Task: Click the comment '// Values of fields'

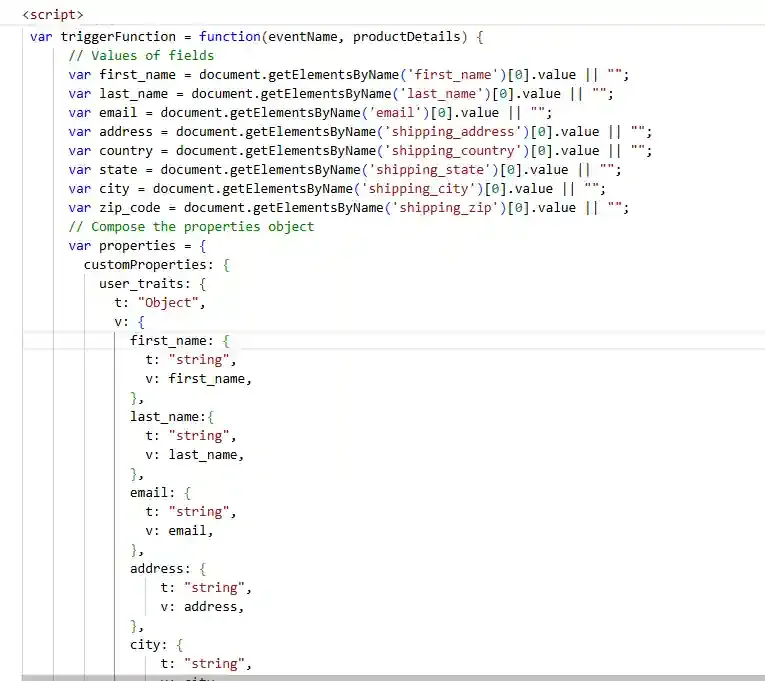Action: click(x=141, y=56)
